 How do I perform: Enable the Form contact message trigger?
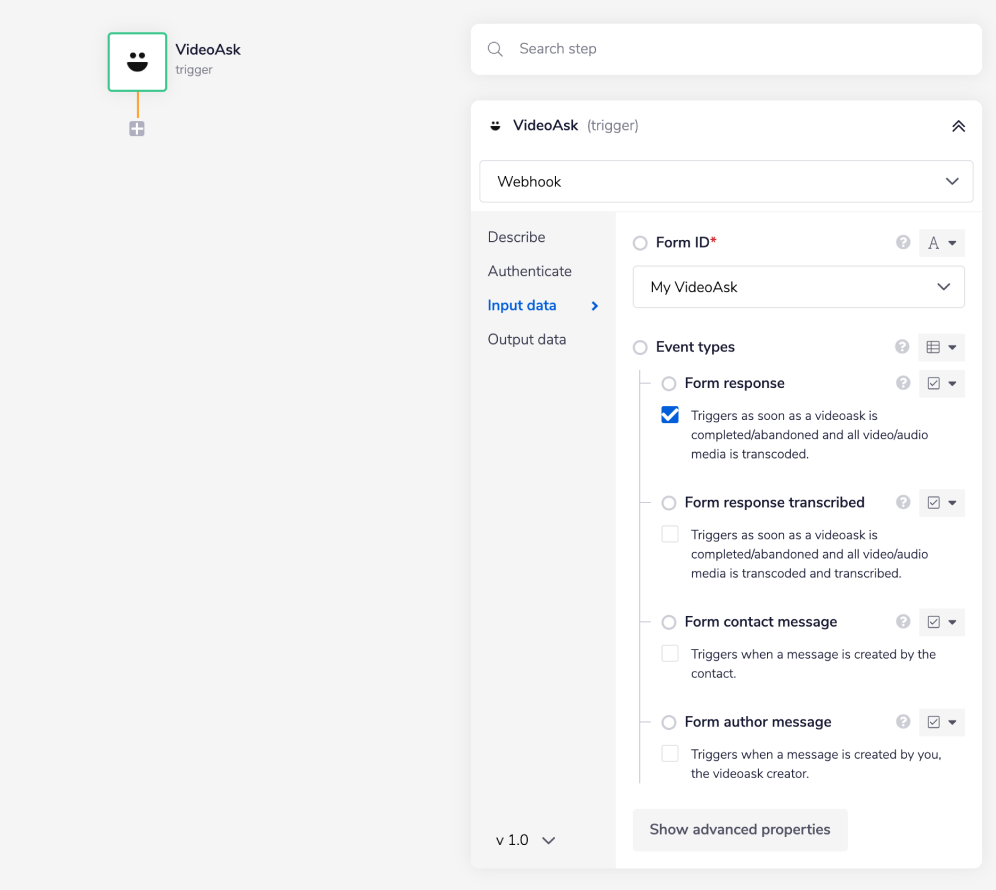tap(669, 653)
